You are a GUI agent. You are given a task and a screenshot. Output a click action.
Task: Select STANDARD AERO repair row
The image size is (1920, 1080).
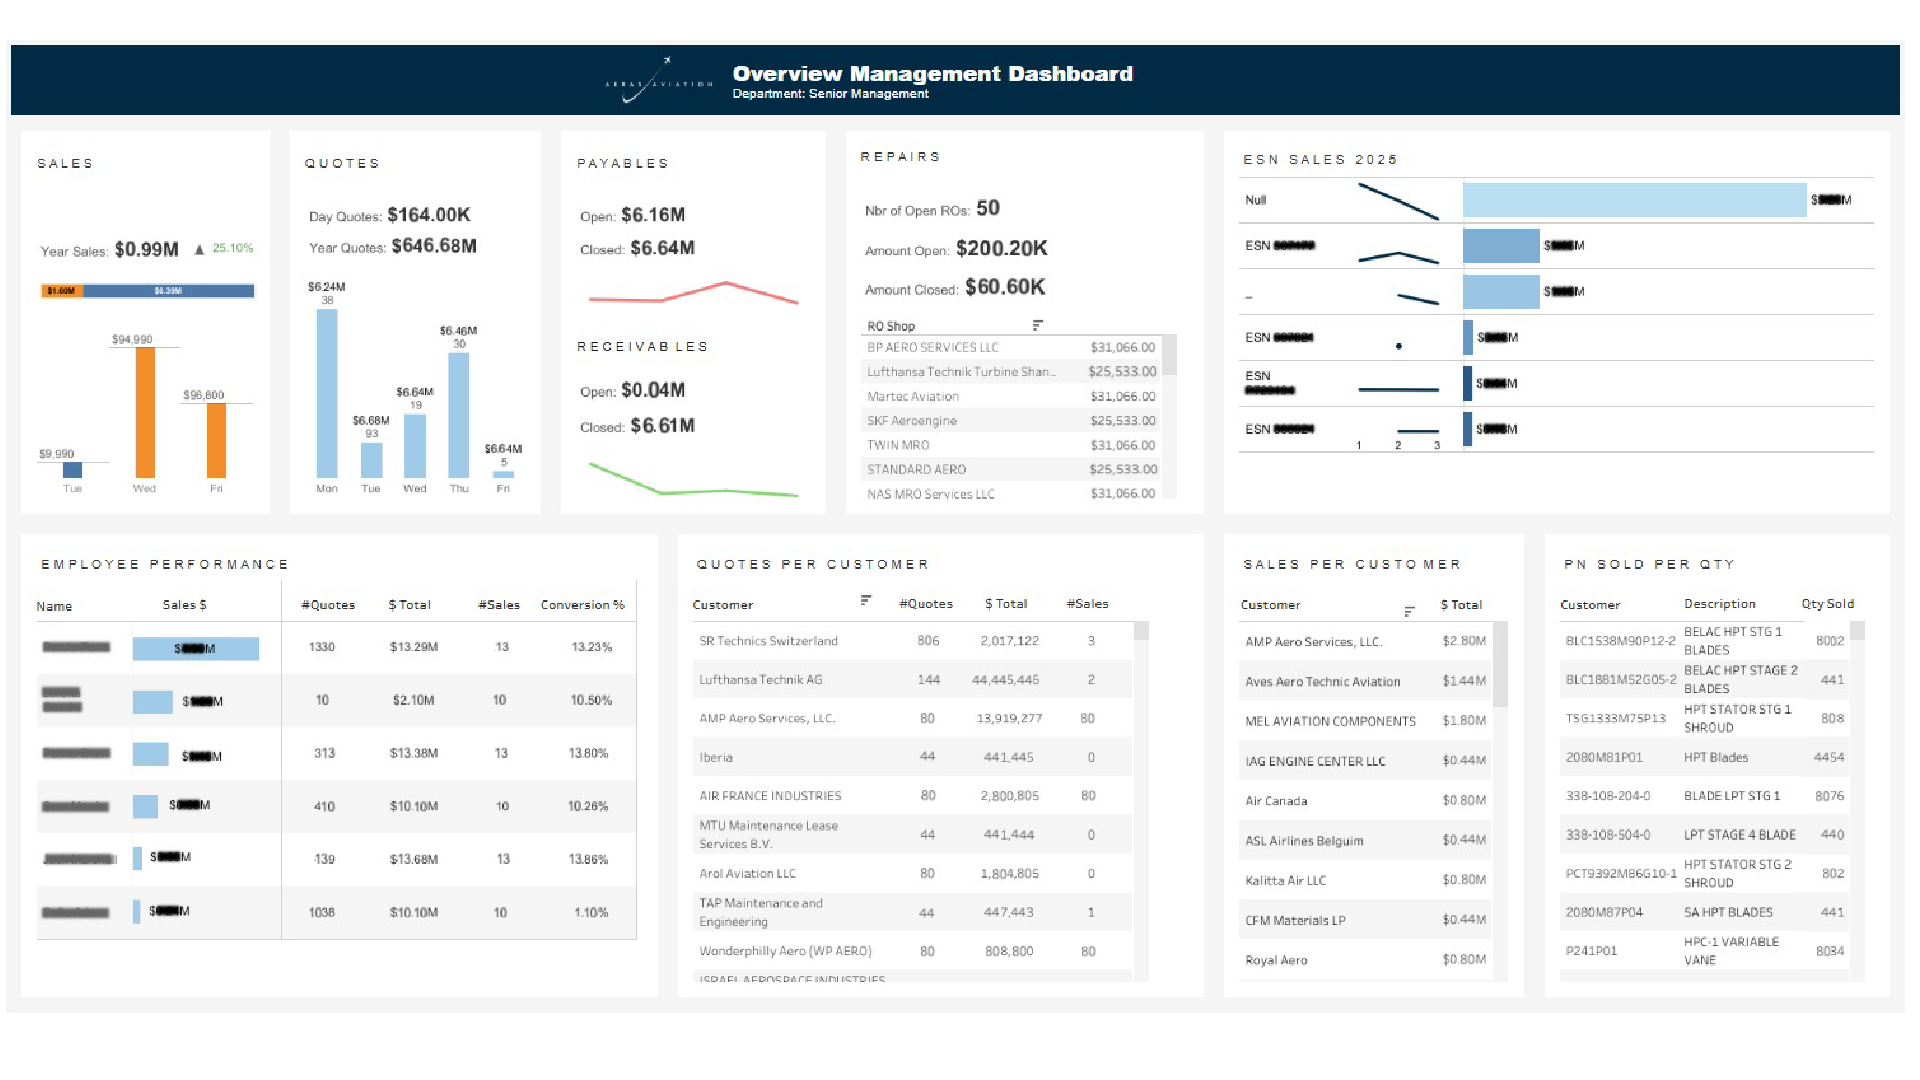point(1010,469)
